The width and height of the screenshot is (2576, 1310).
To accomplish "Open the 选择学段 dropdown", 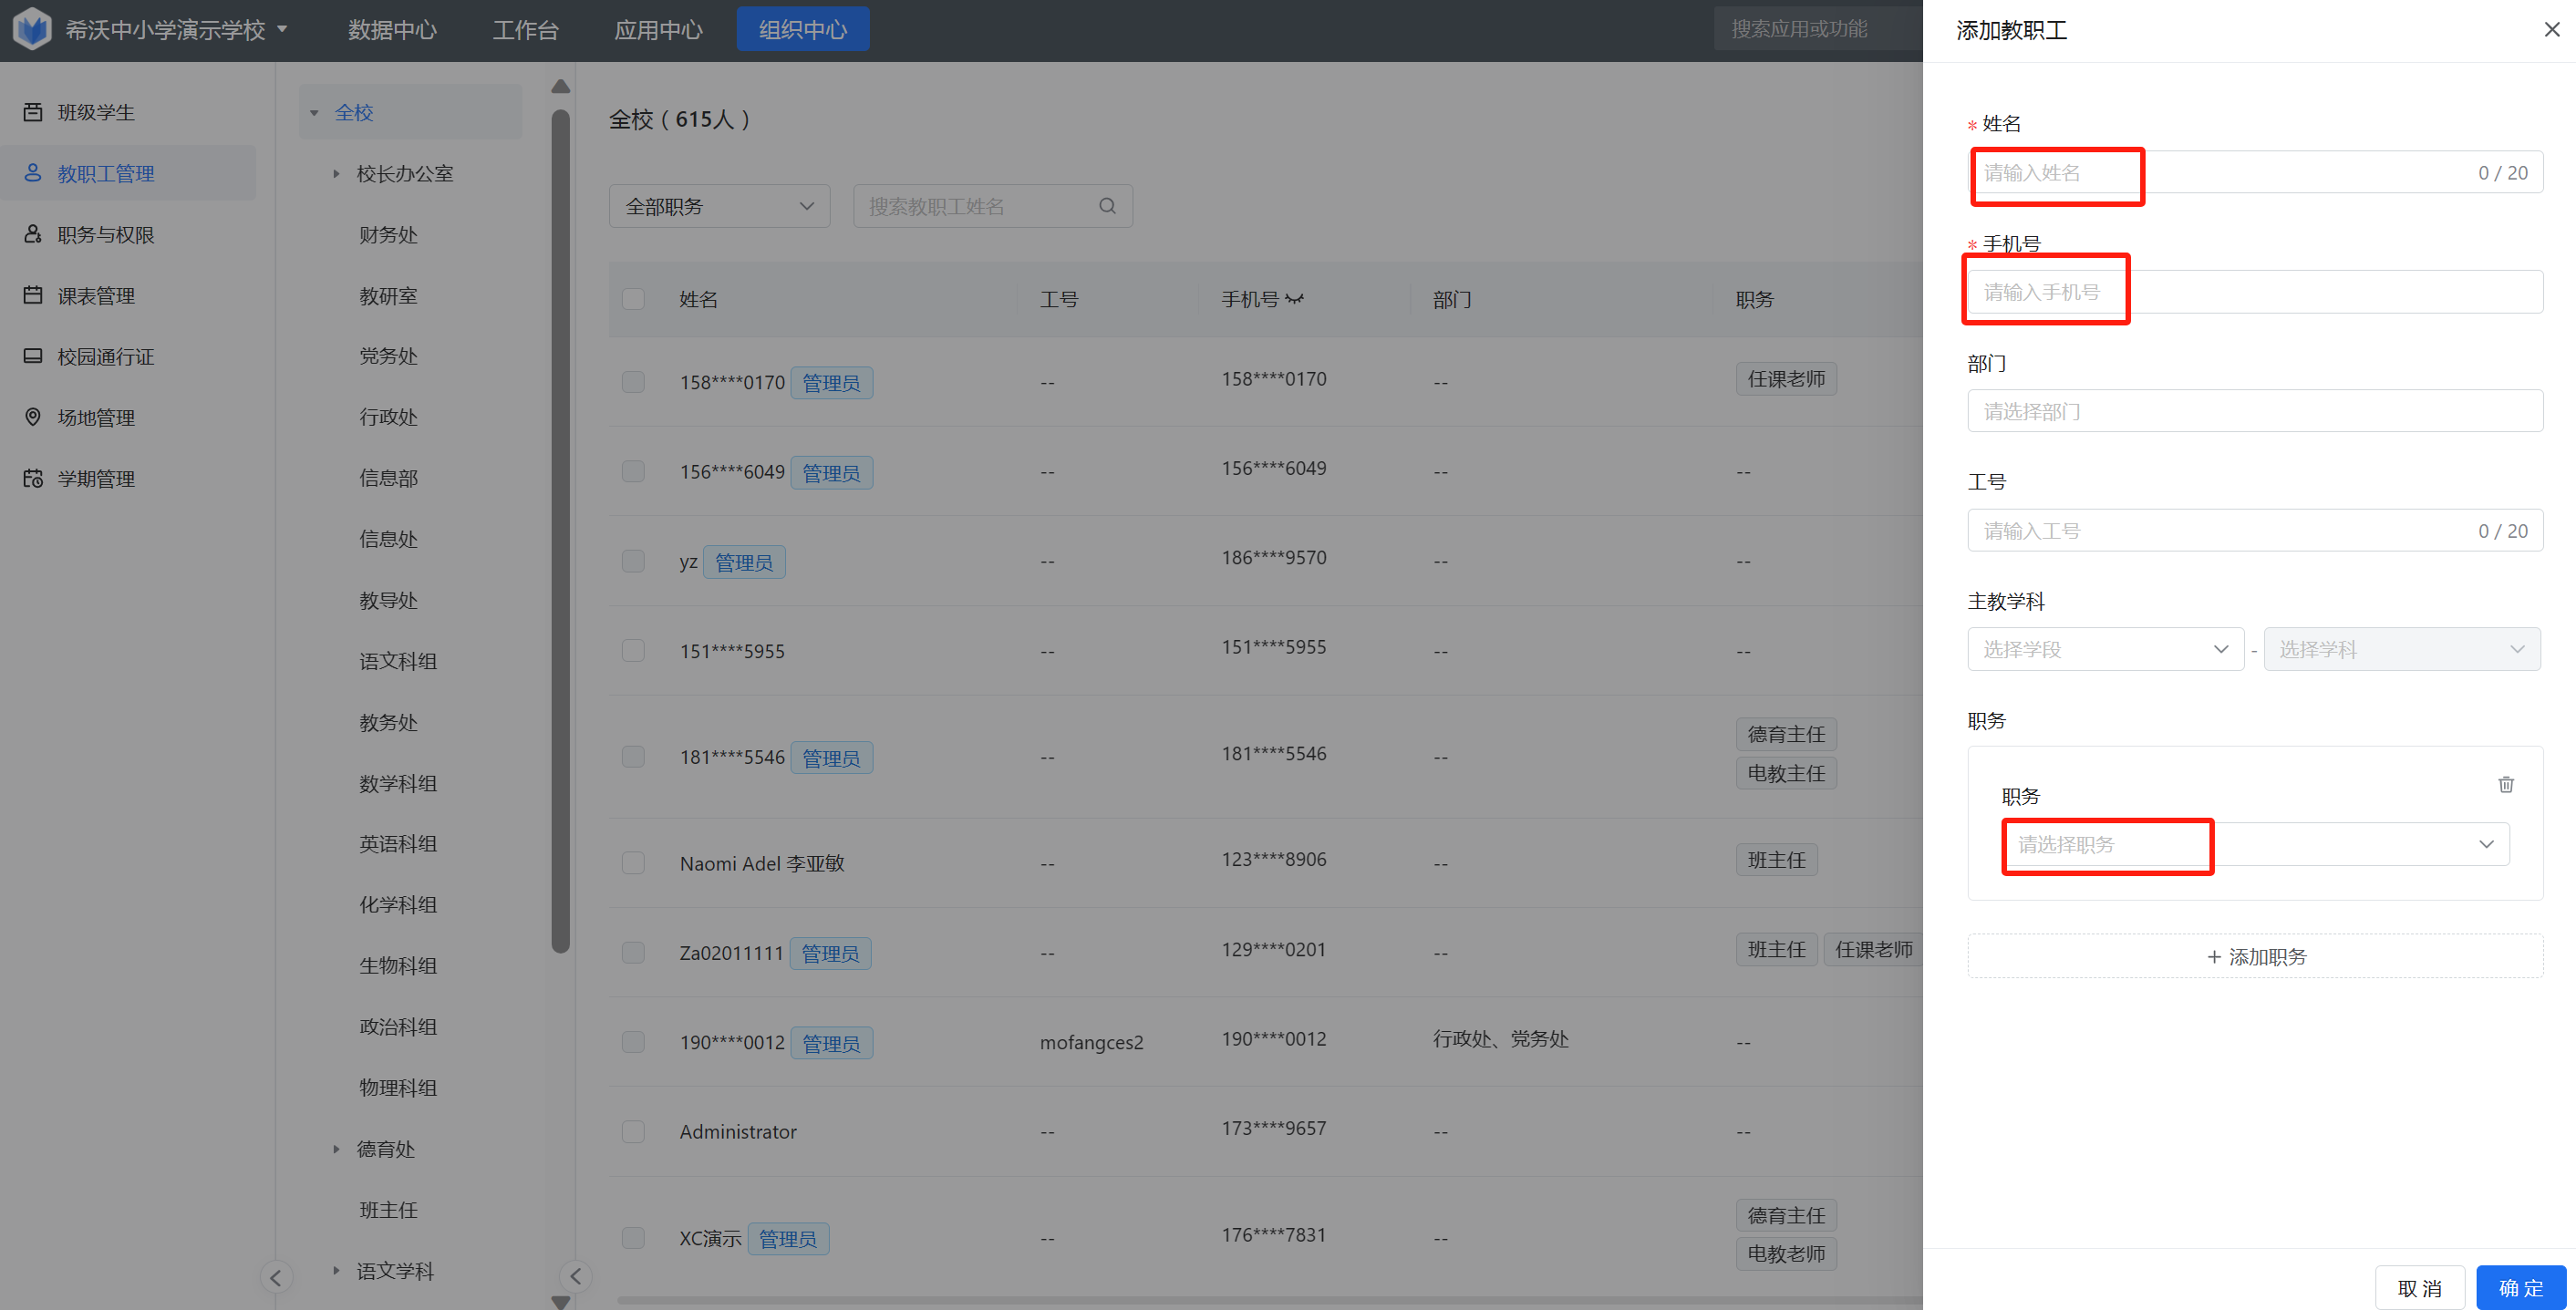I will (x=2105, y=649).
